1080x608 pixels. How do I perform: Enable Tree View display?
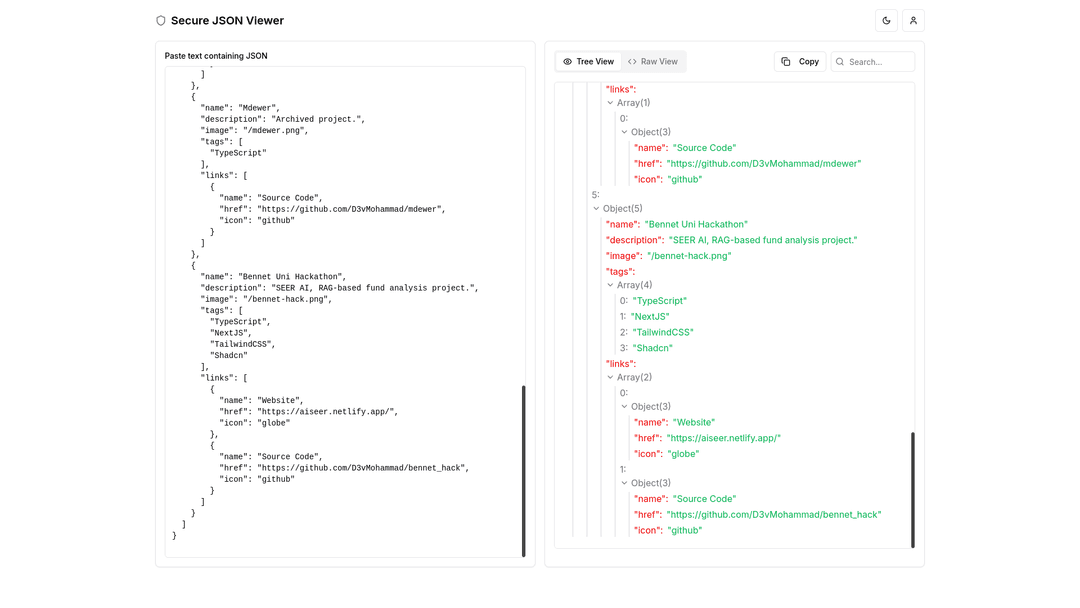click(x=588, y=61)
